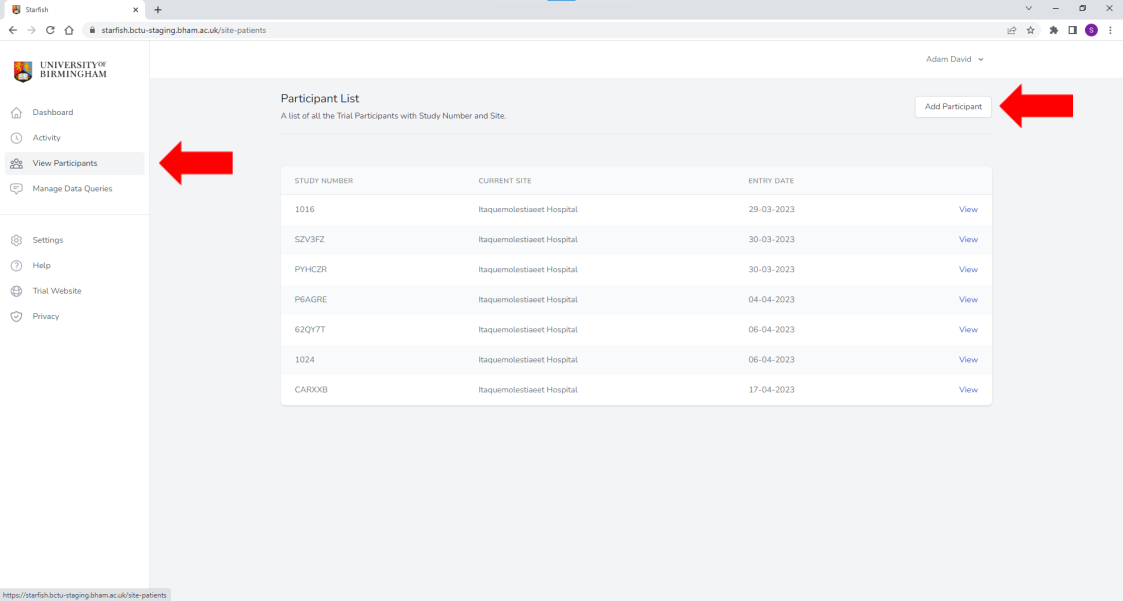
Task: Open the Chrome three-dot menu
Action: [1110, 30]
